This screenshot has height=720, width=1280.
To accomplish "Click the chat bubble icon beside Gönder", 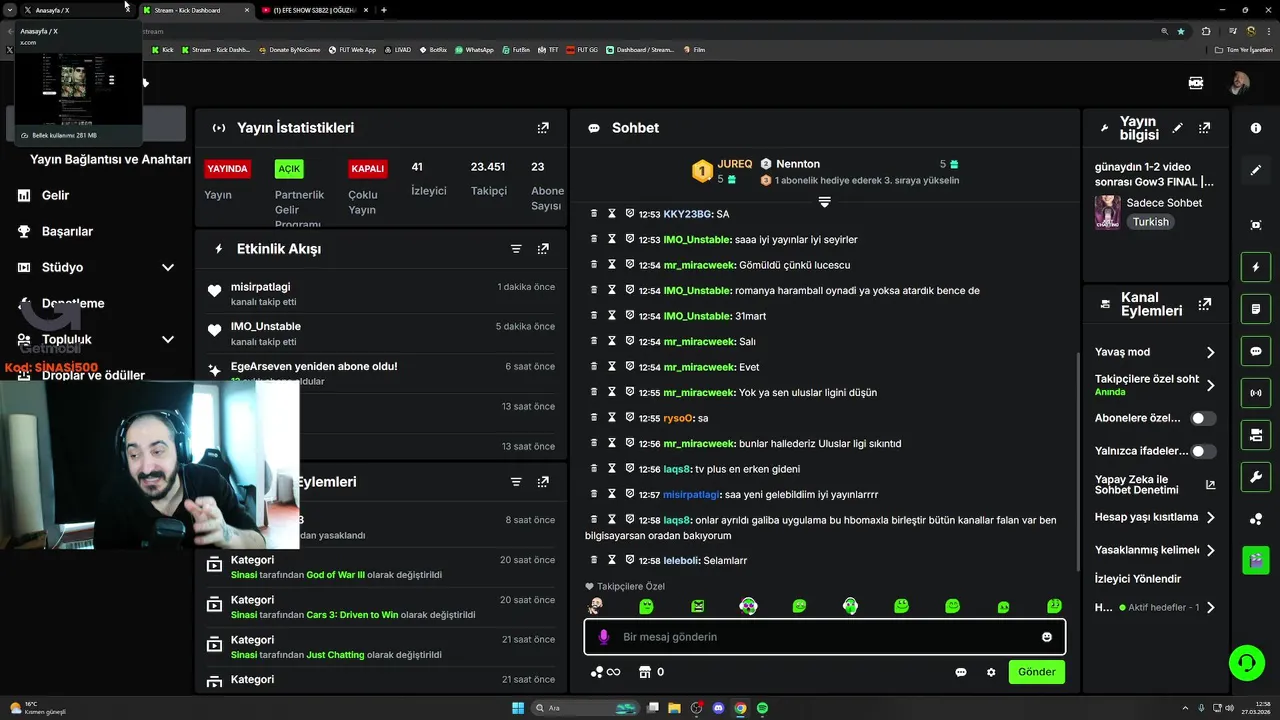I will [961, 672].
